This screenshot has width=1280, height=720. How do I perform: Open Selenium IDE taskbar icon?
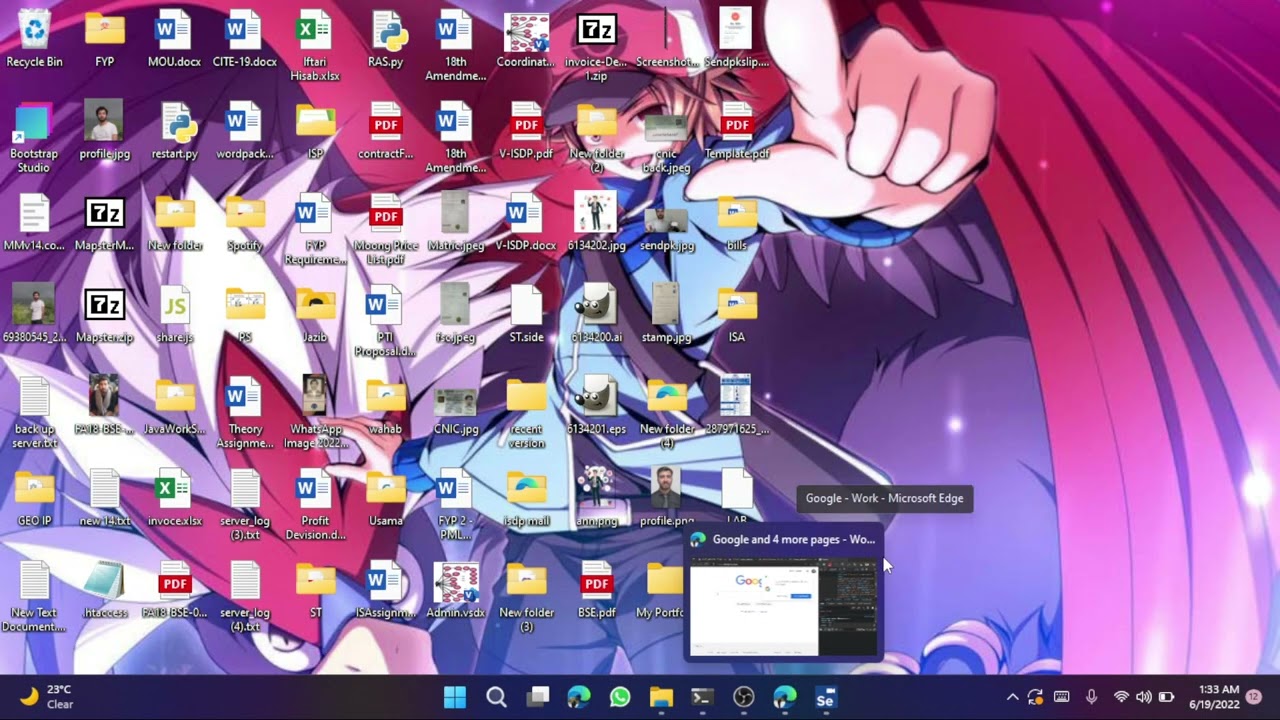tap(825, 697)
